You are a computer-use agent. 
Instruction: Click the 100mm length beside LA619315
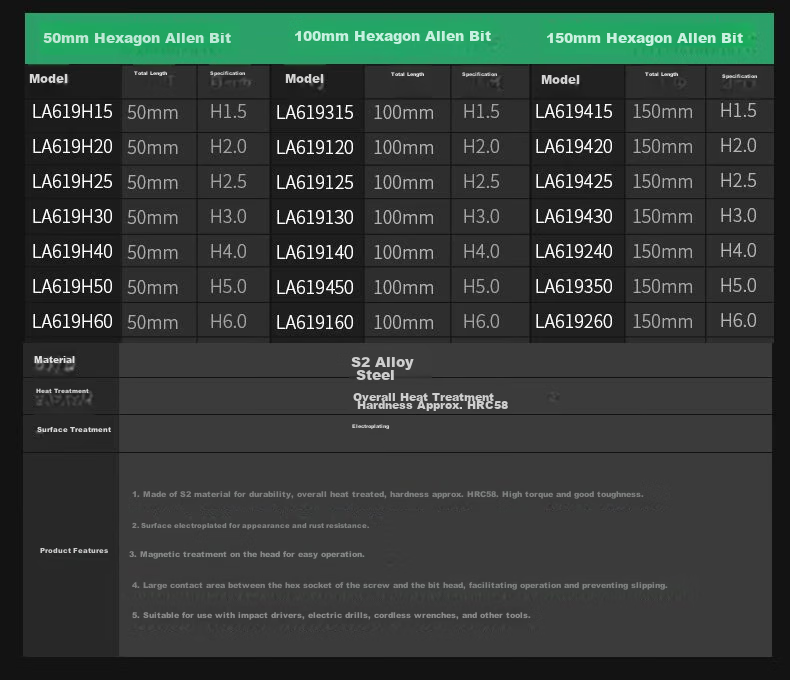[x=404, y=112]
